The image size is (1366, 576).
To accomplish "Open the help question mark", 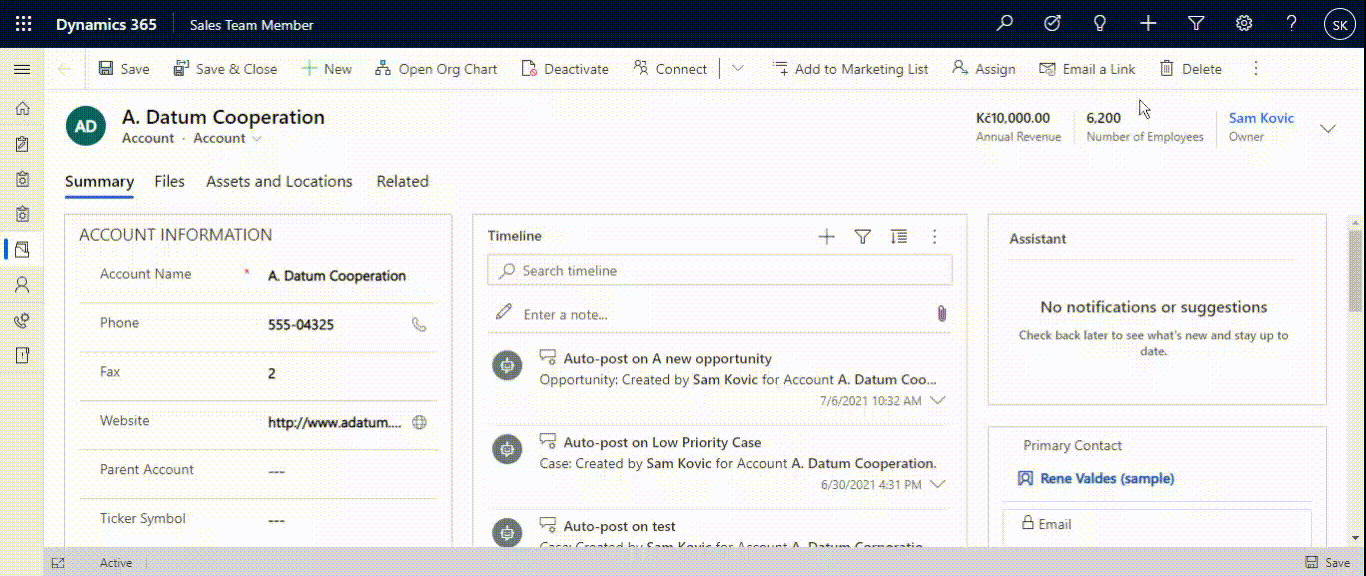I will pyautogui.click(x=1292, y=24).
